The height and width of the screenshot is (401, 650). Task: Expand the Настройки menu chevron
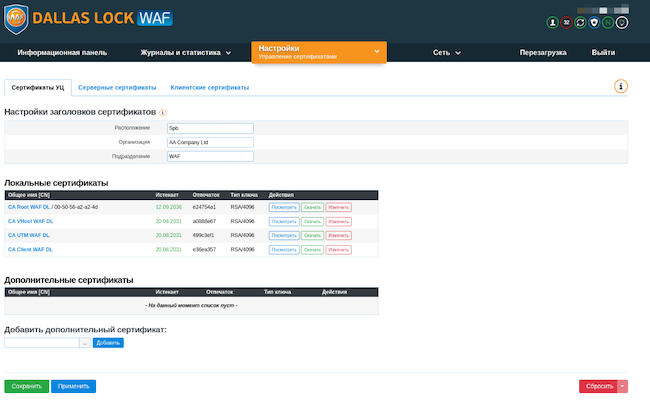point(377,51)
